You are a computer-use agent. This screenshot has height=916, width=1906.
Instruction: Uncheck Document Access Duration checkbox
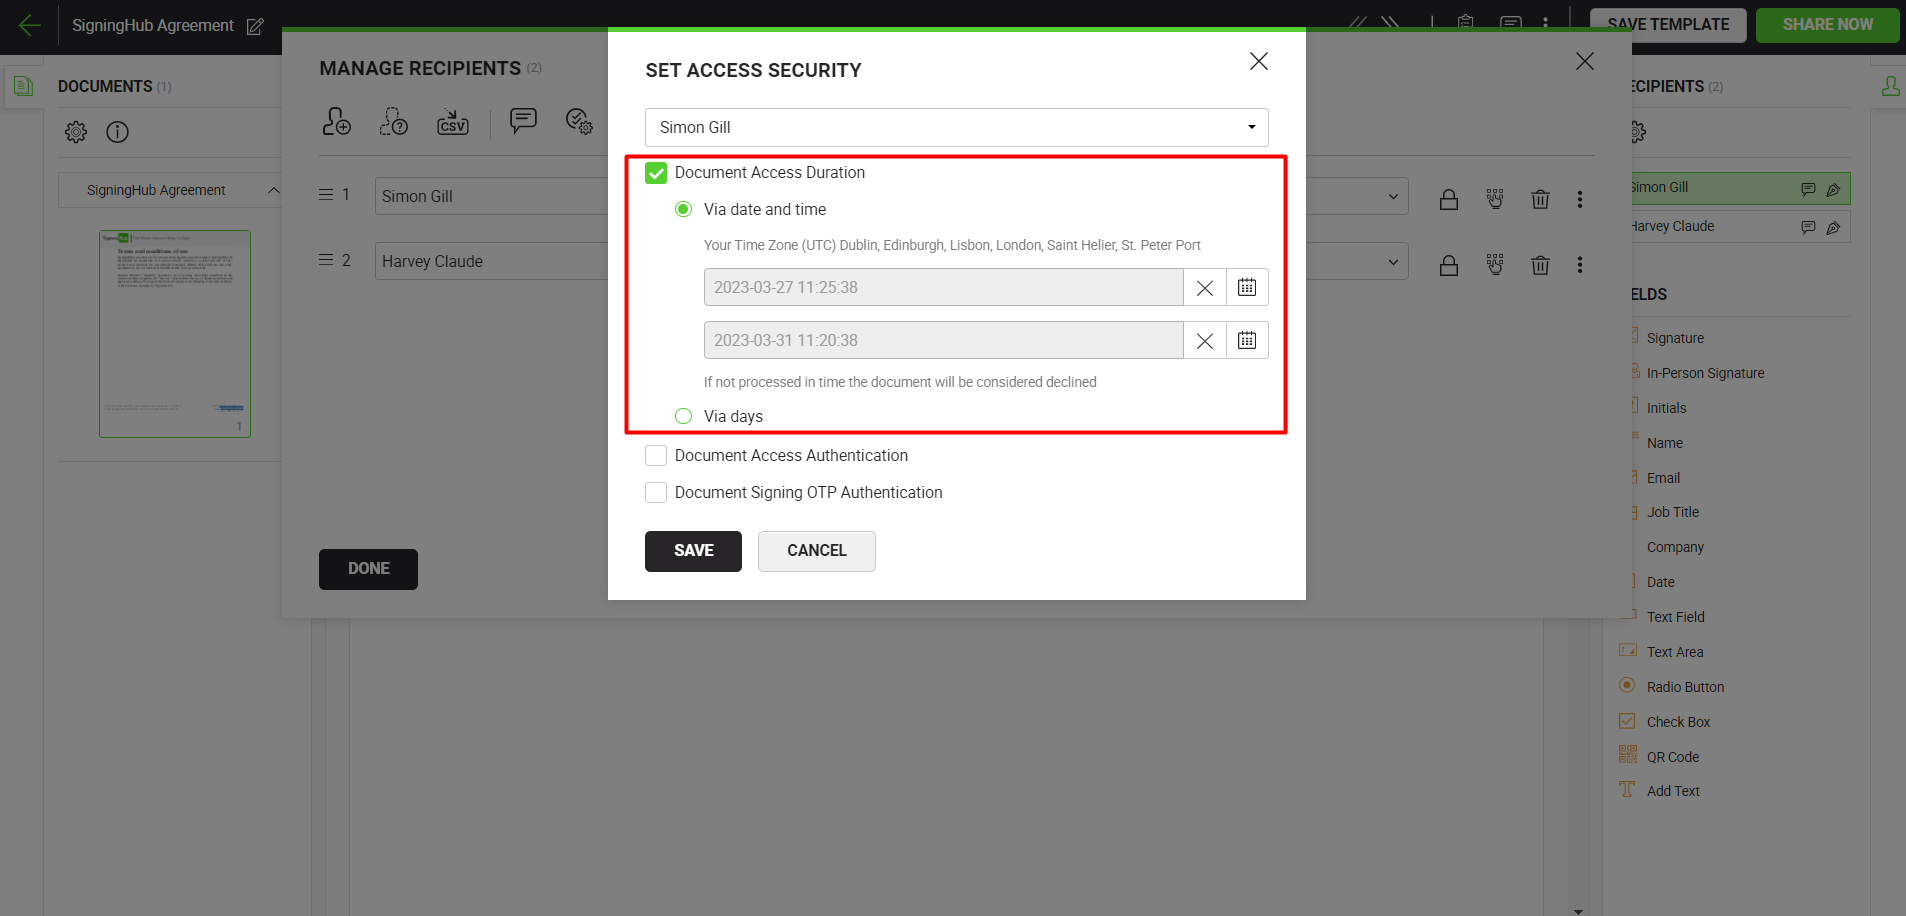656,173
